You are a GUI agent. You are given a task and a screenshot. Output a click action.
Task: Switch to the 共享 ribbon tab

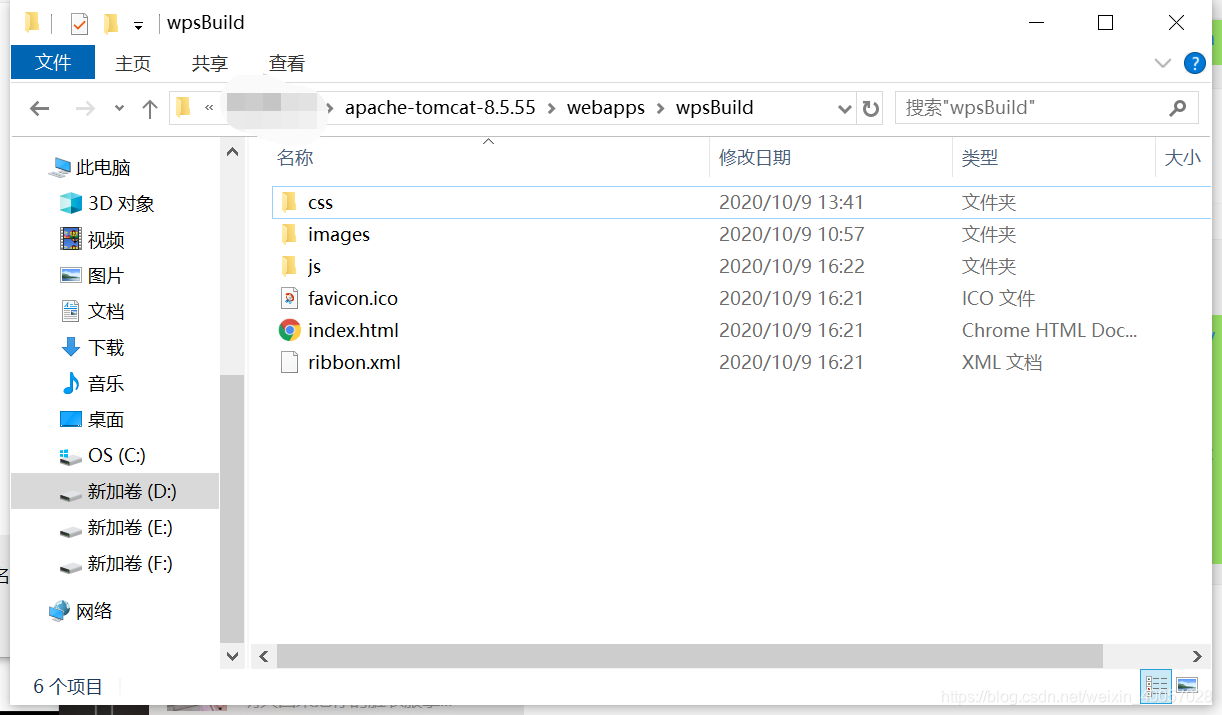(x=210, y=63)
